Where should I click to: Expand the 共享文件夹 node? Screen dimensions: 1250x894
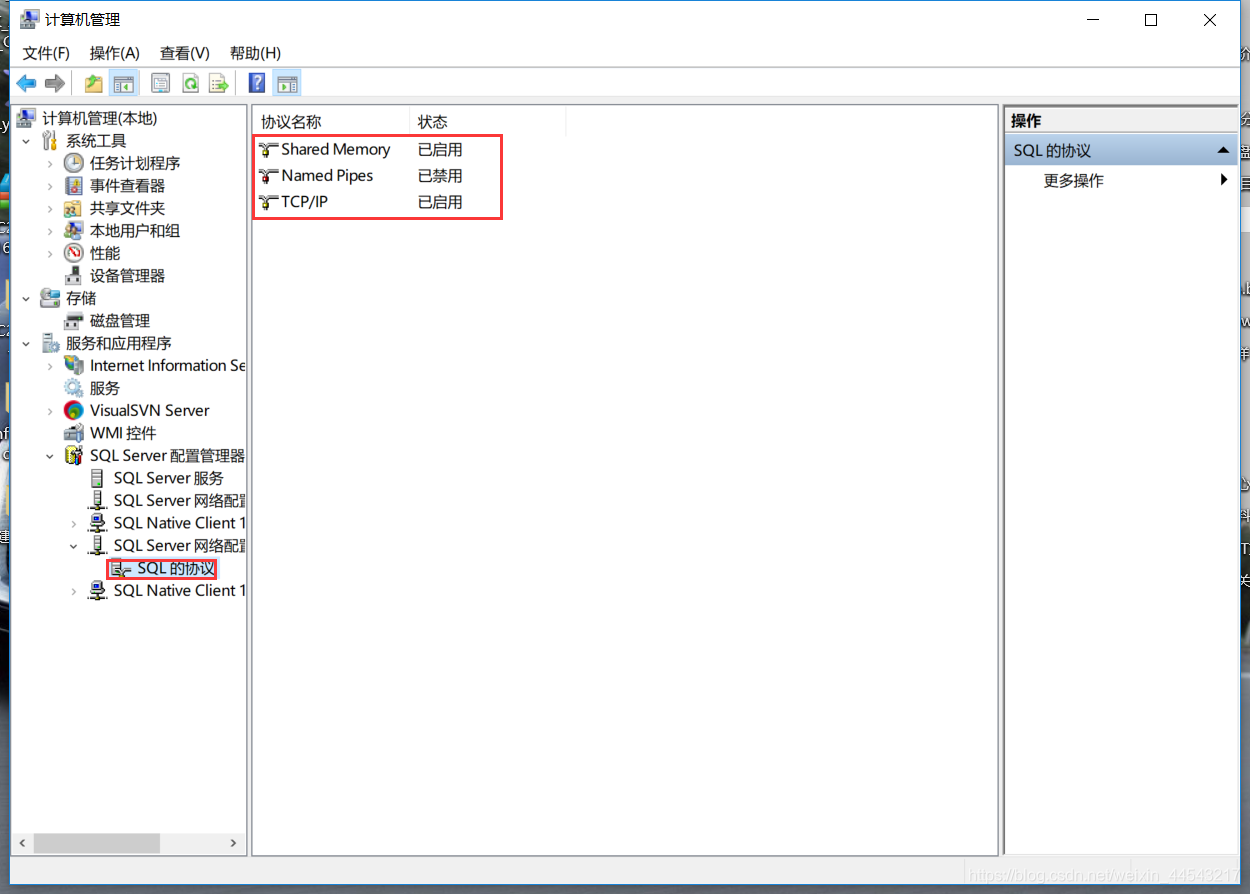(x=50, y=208)
